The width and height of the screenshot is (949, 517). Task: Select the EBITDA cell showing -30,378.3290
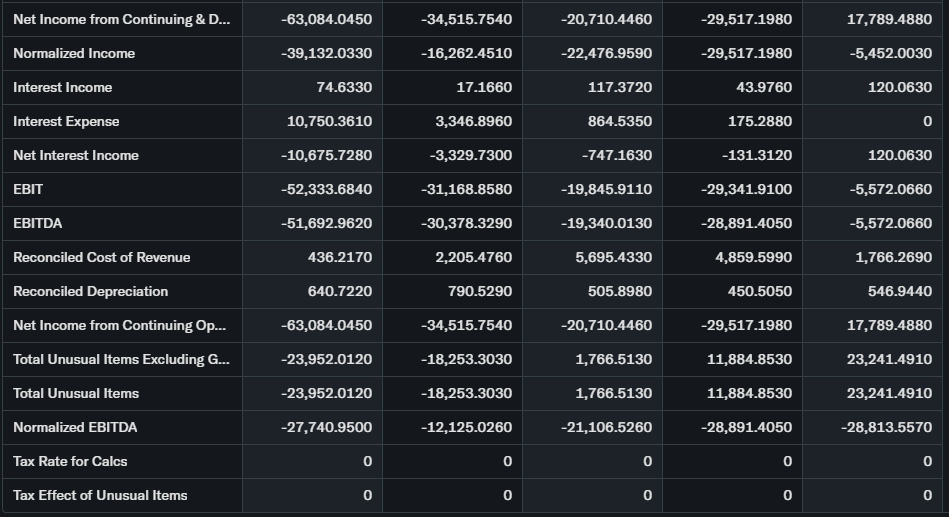click(466, 223)
